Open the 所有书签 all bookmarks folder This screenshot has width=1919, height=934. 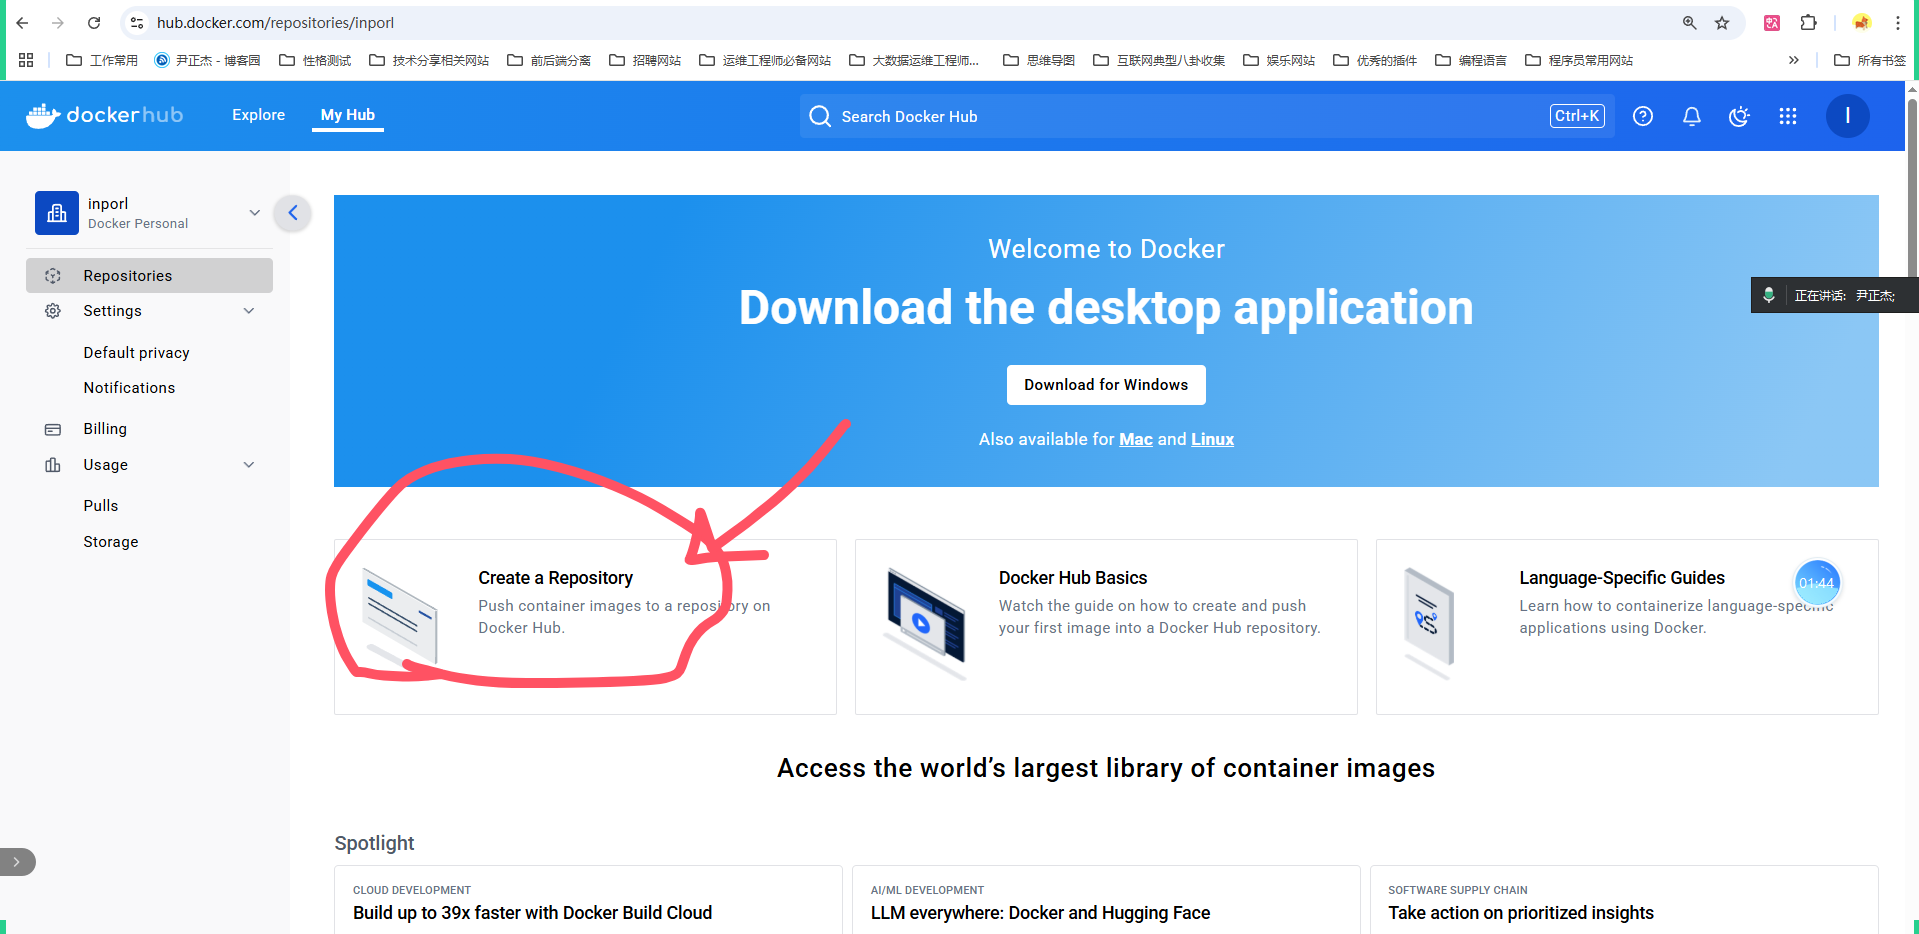tap(1870, 60)
